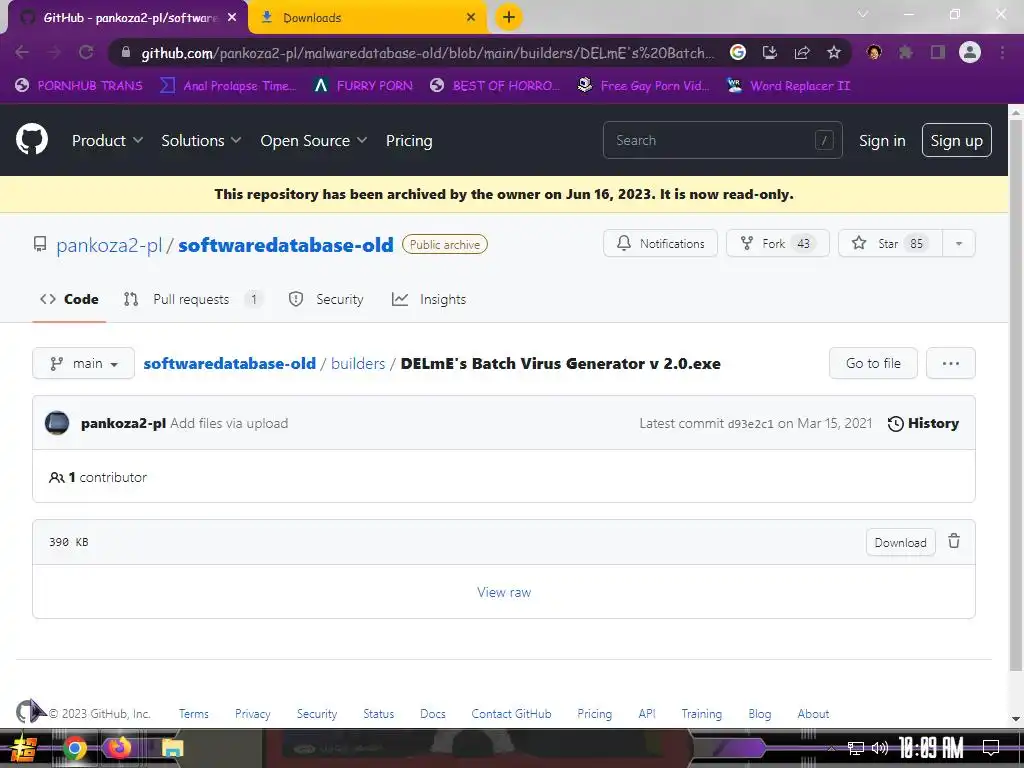Download the 390 KB file
1024x768 pixels.
[x=901, y=543]
